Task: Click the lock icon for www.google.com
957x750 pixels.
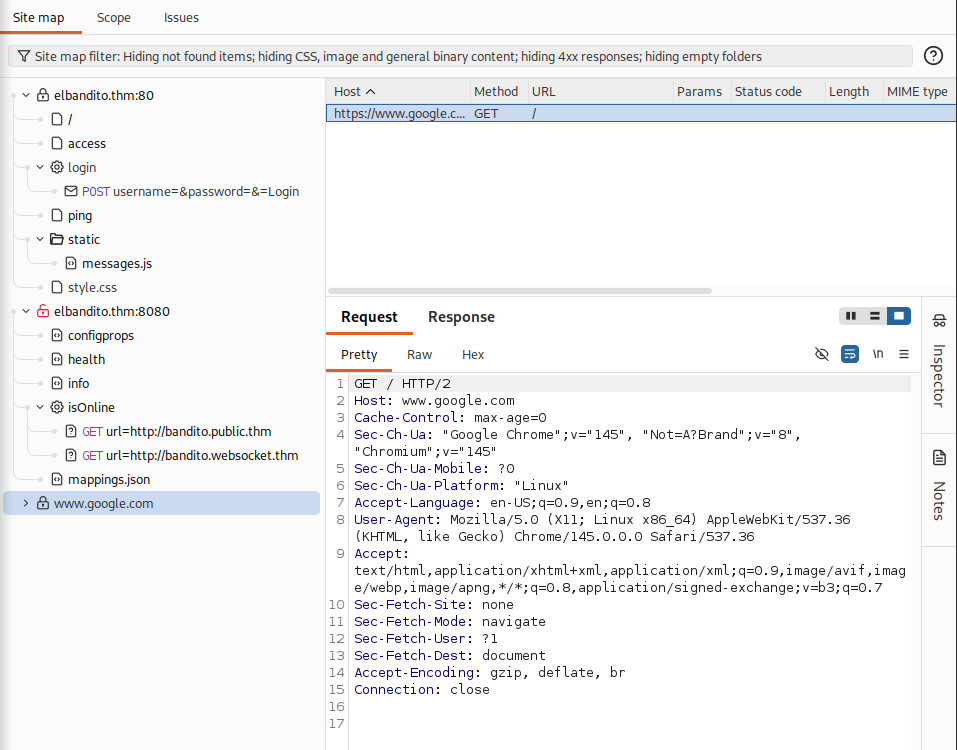Action: point(43,503)
